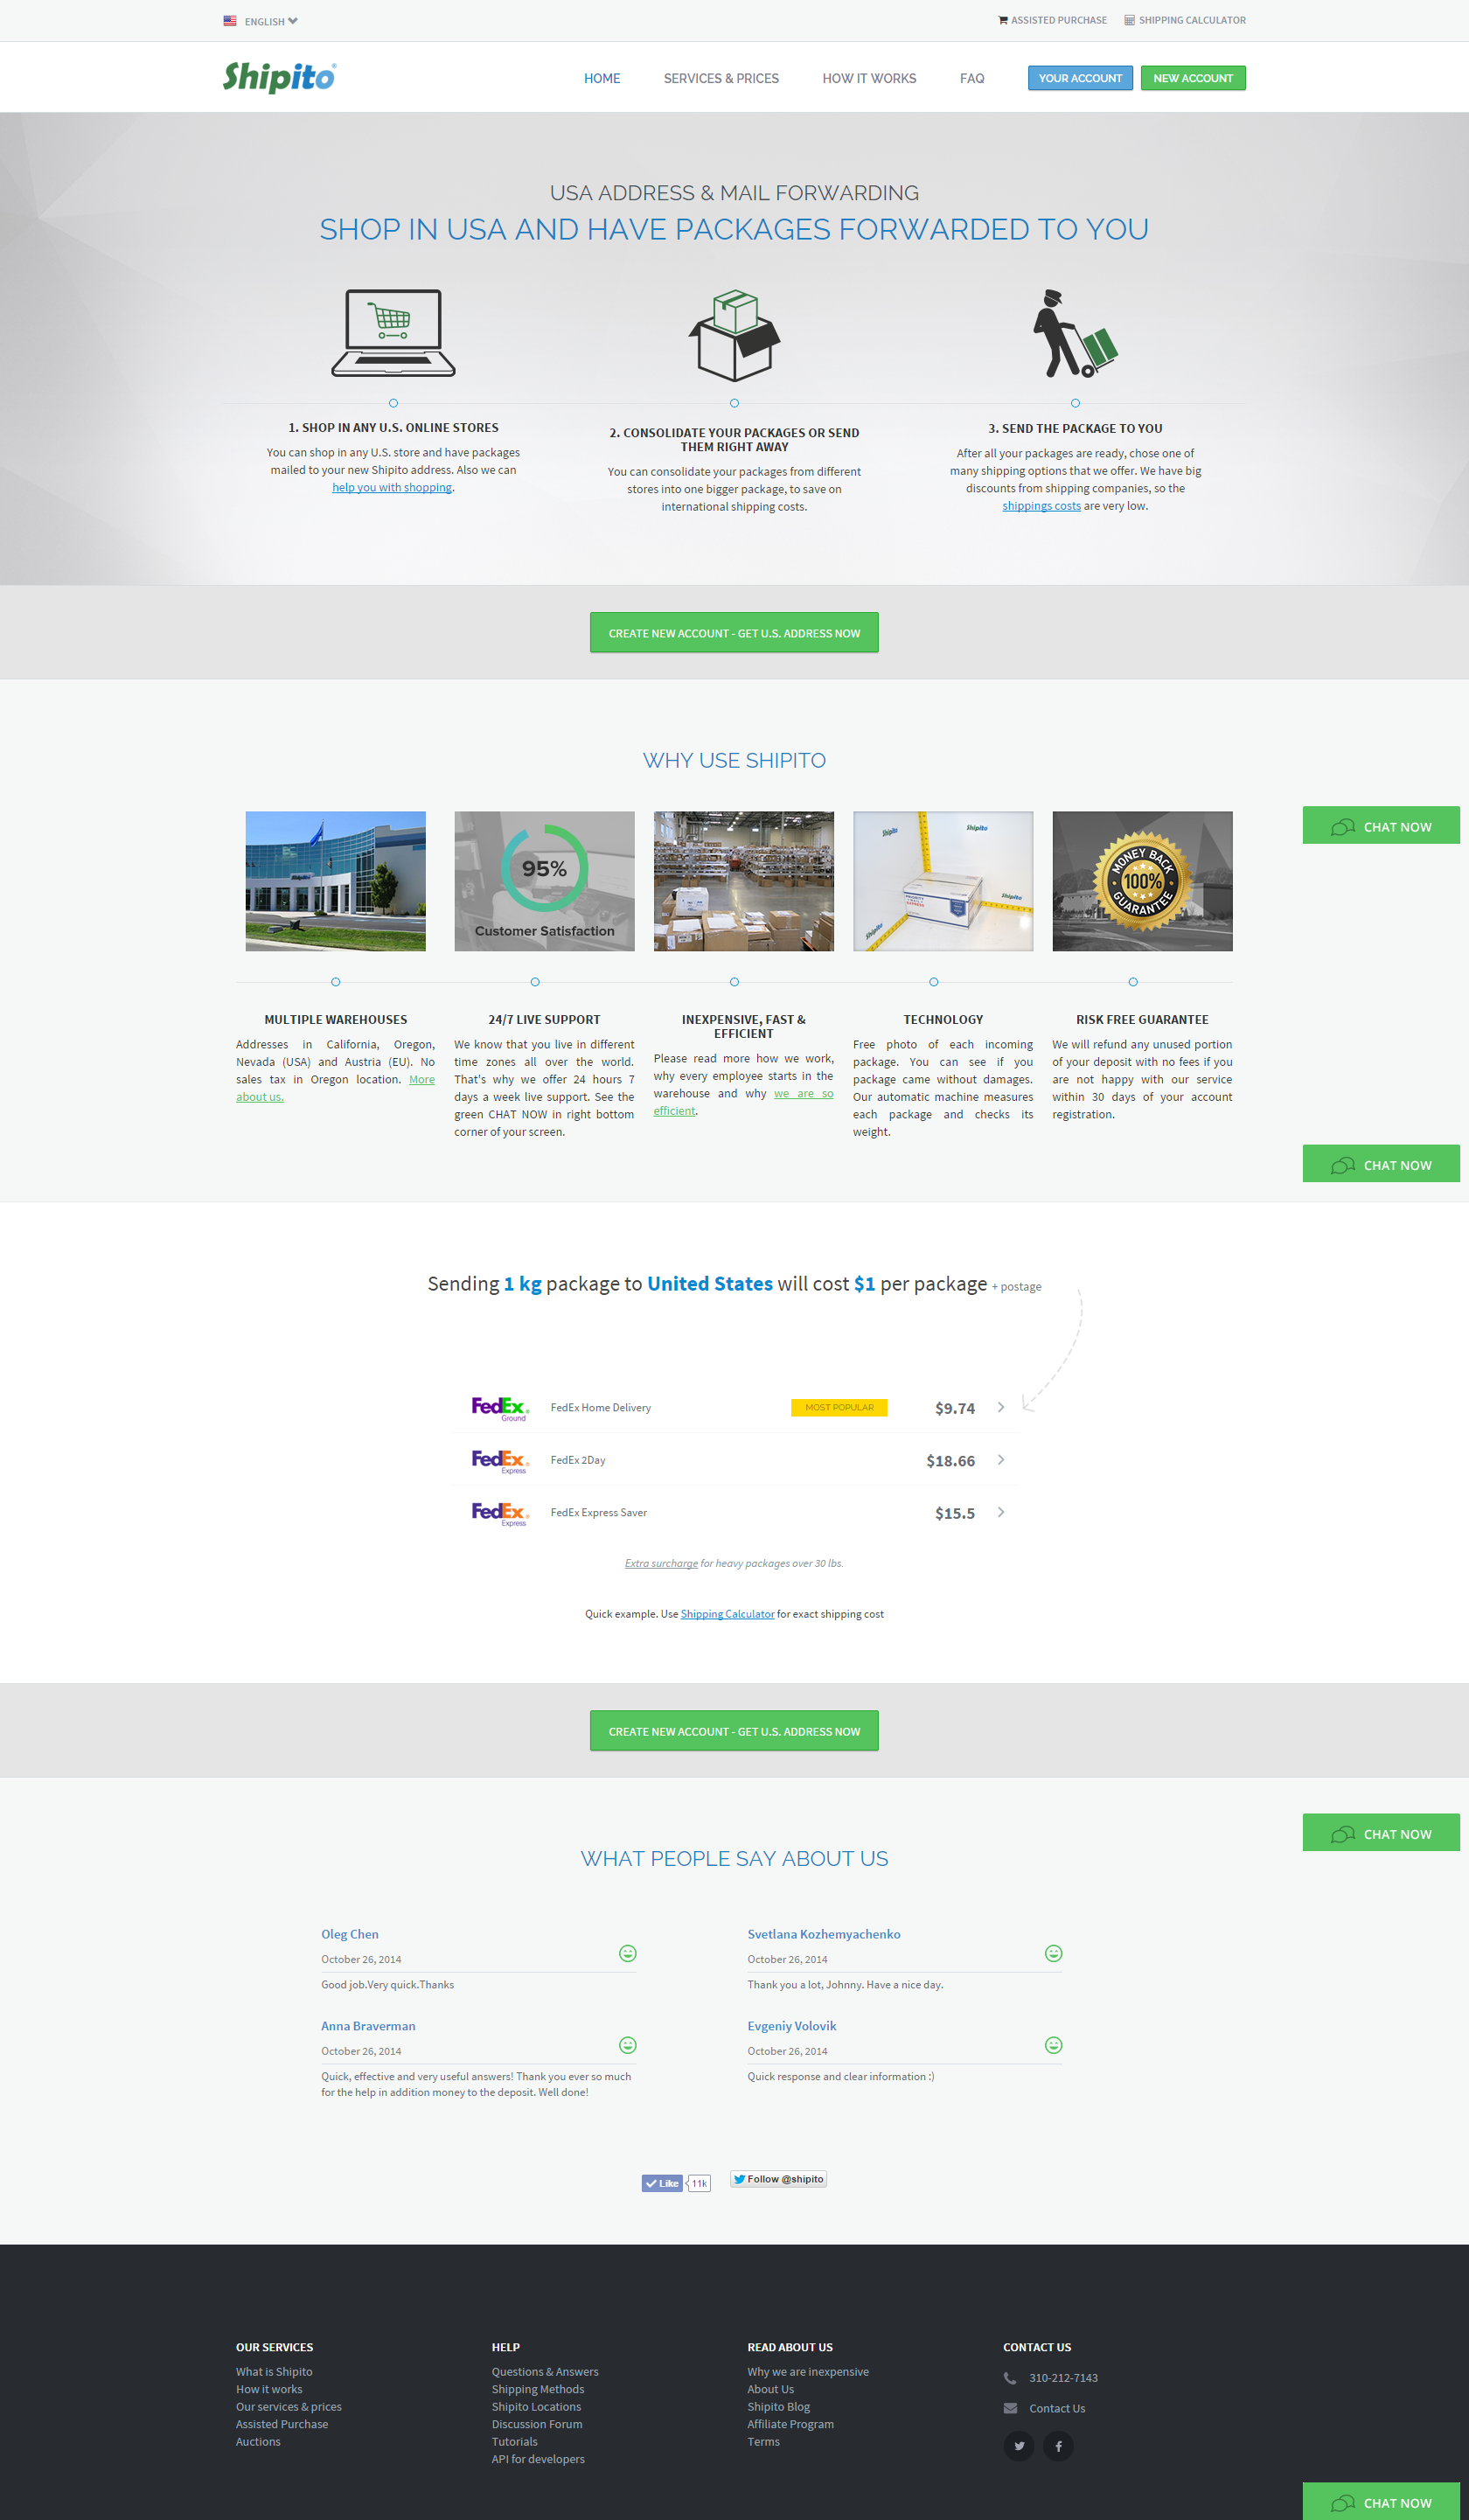The height and width of the screenshot is (2520, 1469).
Task: Click Assisted Purchase in top bar
Action: (1059, 20)
